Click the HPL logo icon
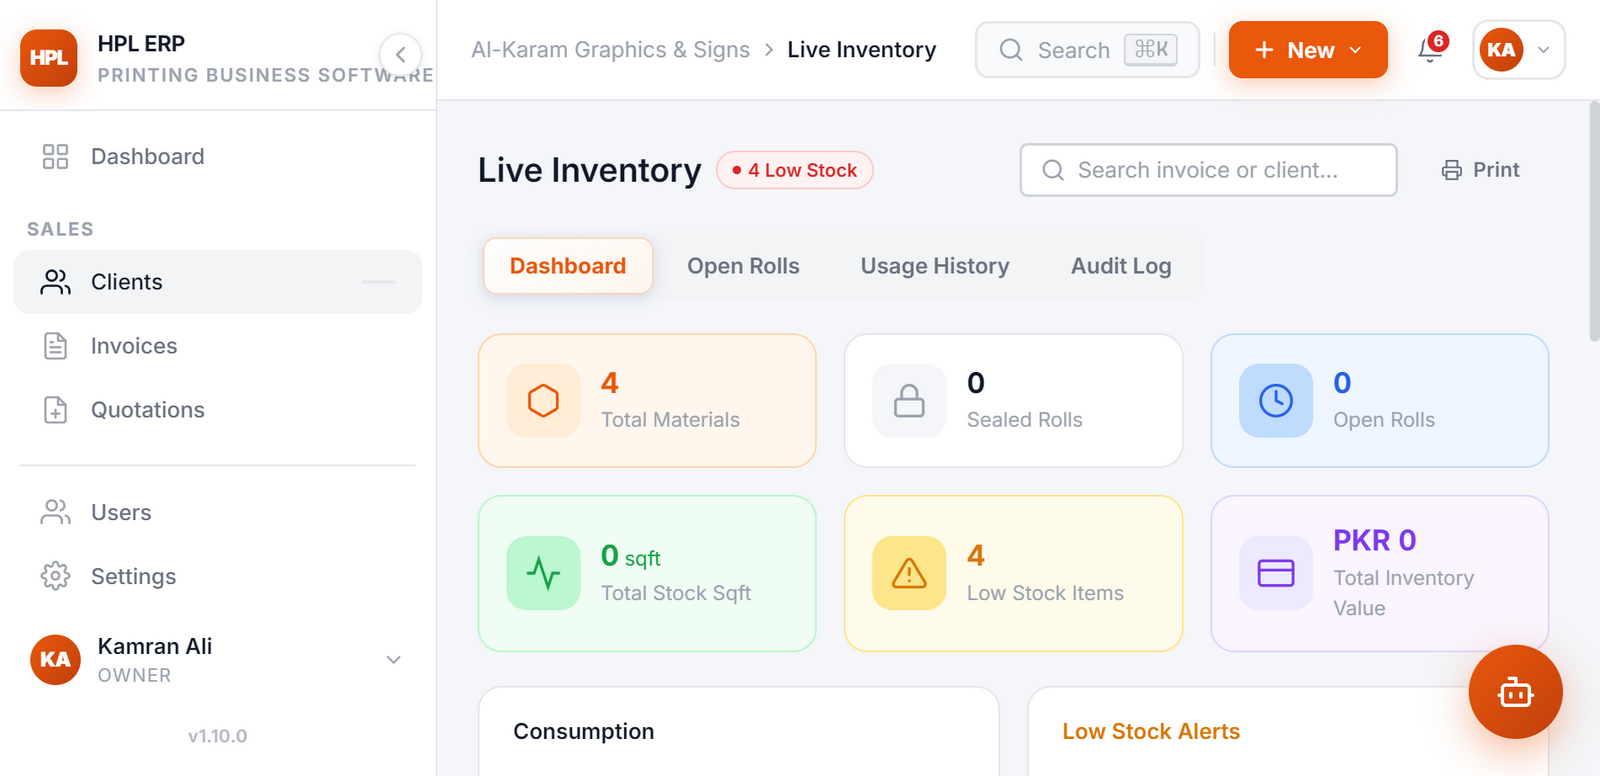Screen dimensions: 1600x776 tap(48, 58)
